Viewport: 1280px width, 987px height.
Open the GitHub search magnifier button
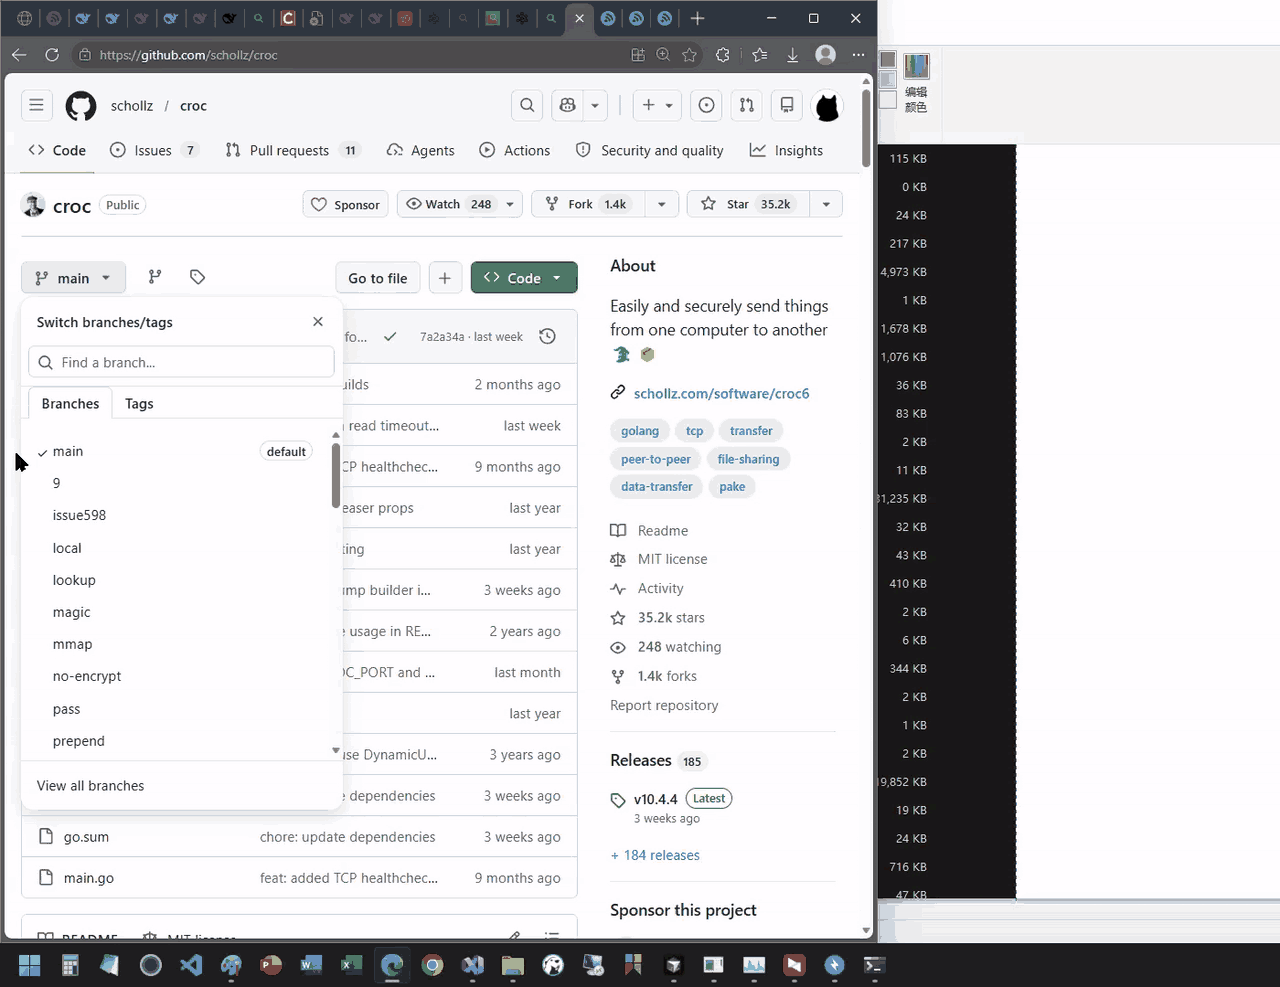527,105
